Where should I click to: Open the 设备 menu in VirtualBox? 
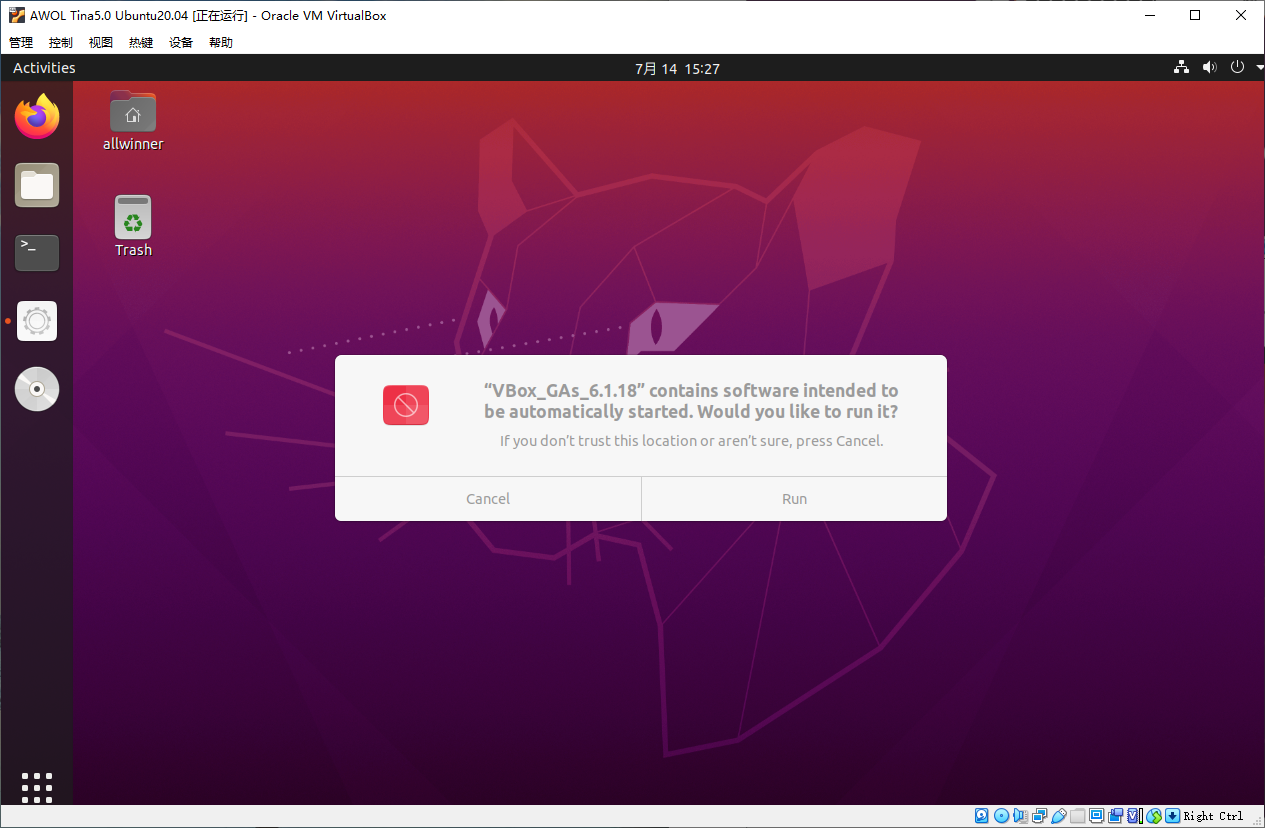(181, 43)
